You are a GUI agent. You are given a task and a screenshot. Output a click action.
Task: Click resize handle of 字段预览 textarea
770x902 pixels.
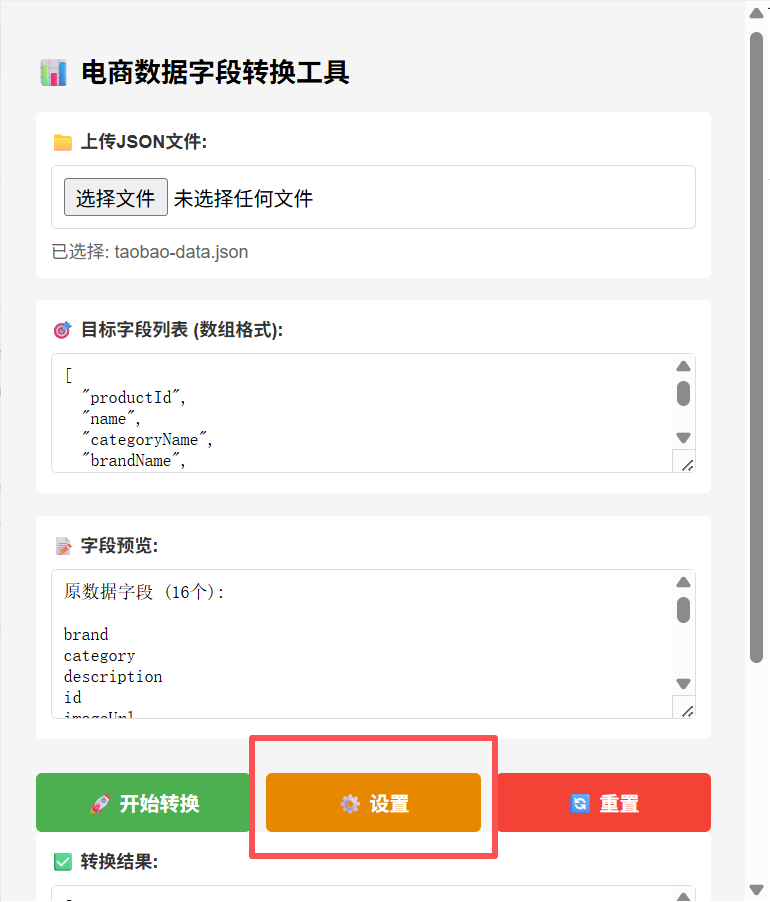[687, 711]
